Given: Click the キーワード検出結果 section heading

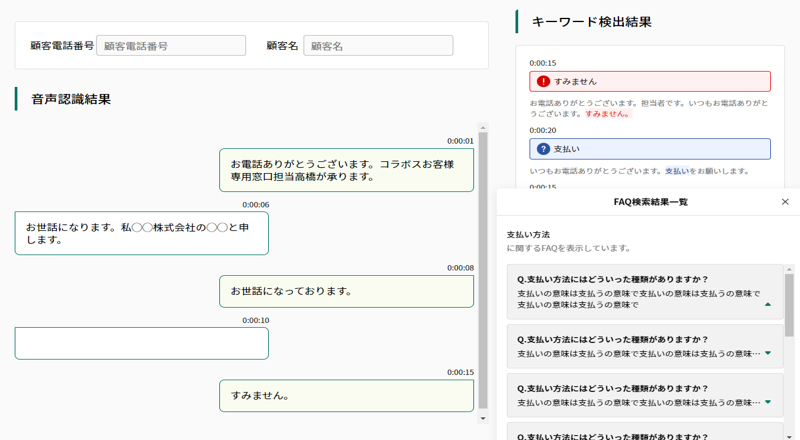Looking at the screenshot, I should tap(592, 22).
